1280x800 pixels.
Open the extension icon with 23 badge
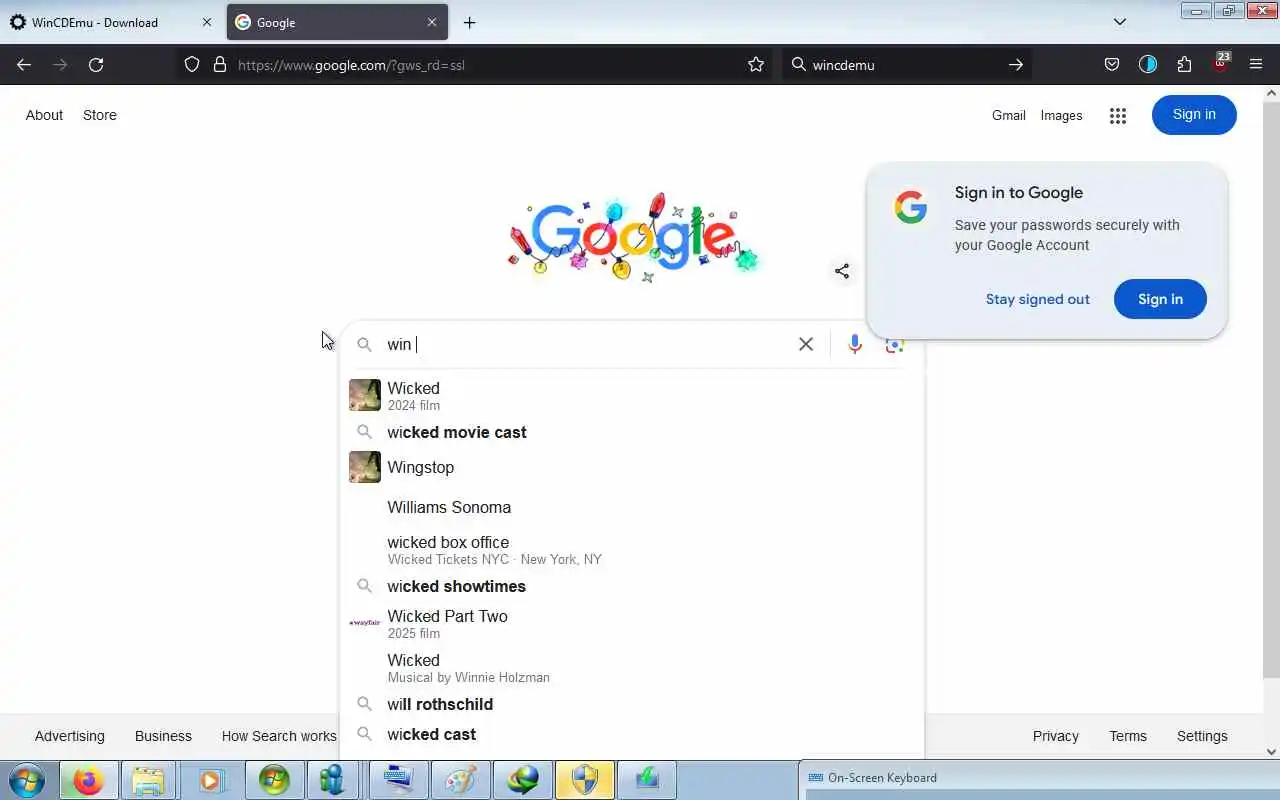[x=1220, y=63]
